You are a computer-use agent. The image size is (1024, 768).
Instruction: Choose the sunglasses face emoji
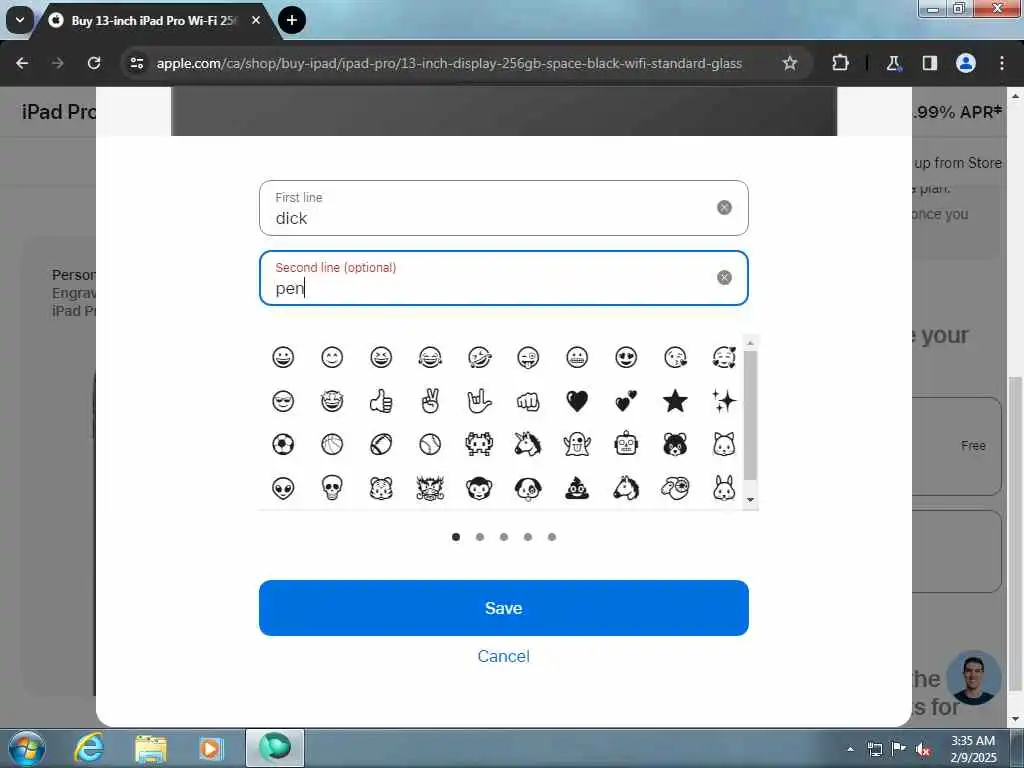(x=283, y=401)
